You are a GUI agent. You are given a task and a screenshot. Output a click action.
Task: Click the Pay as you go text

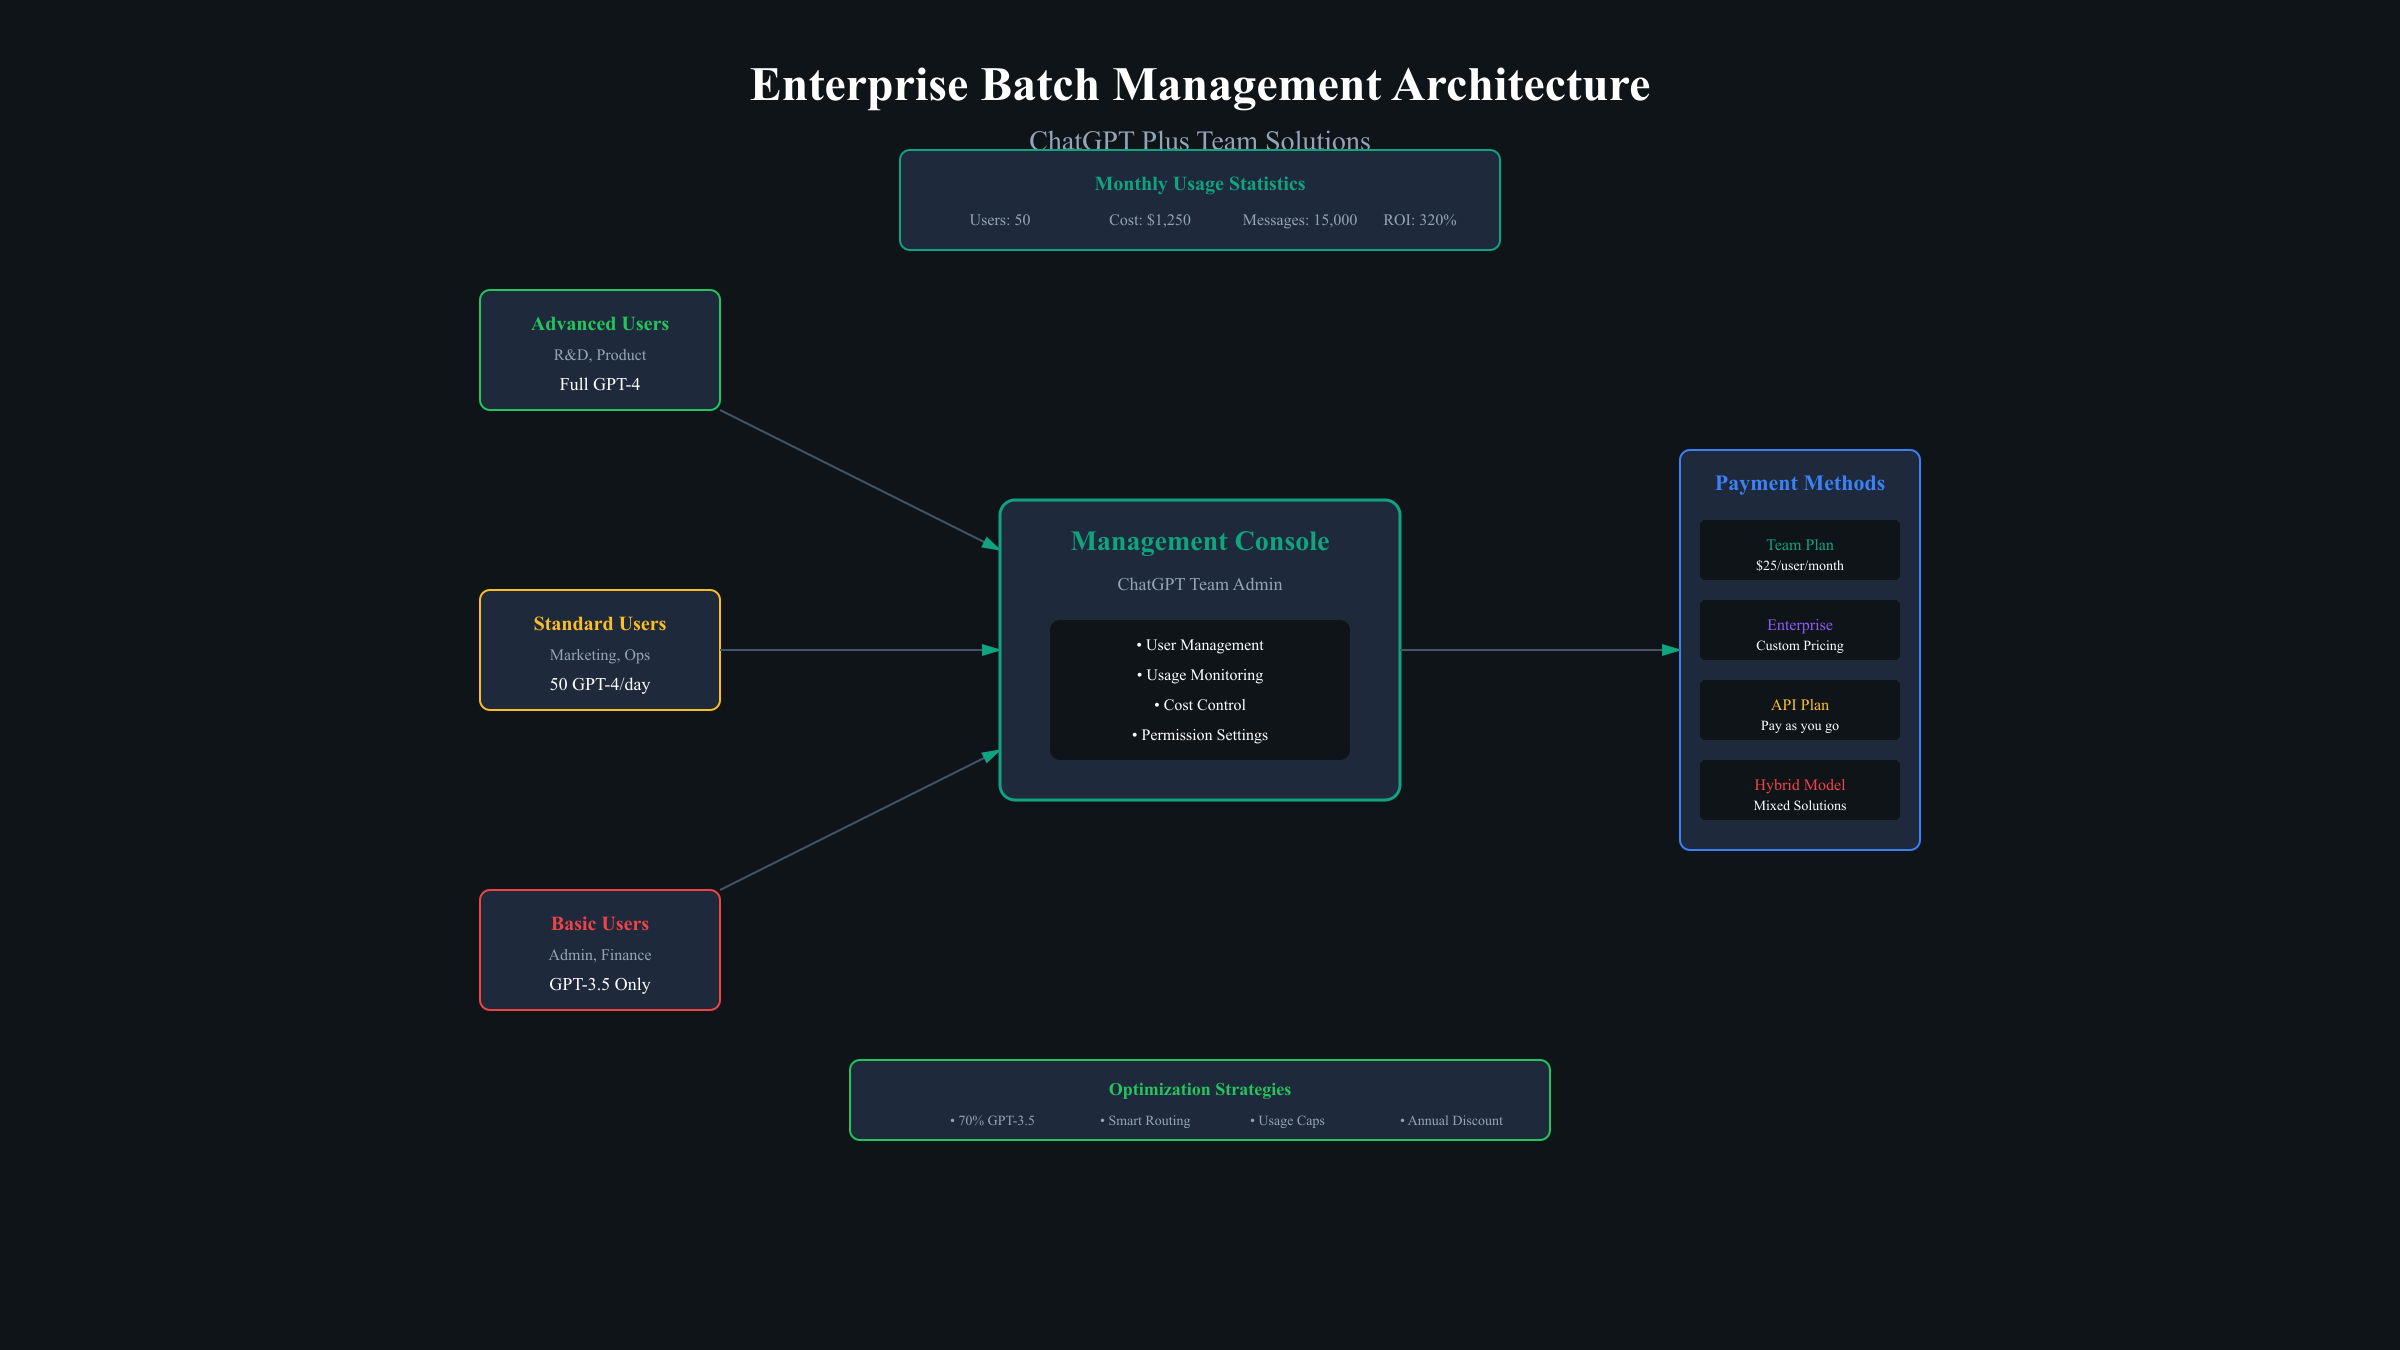[x=1800, y=726]
